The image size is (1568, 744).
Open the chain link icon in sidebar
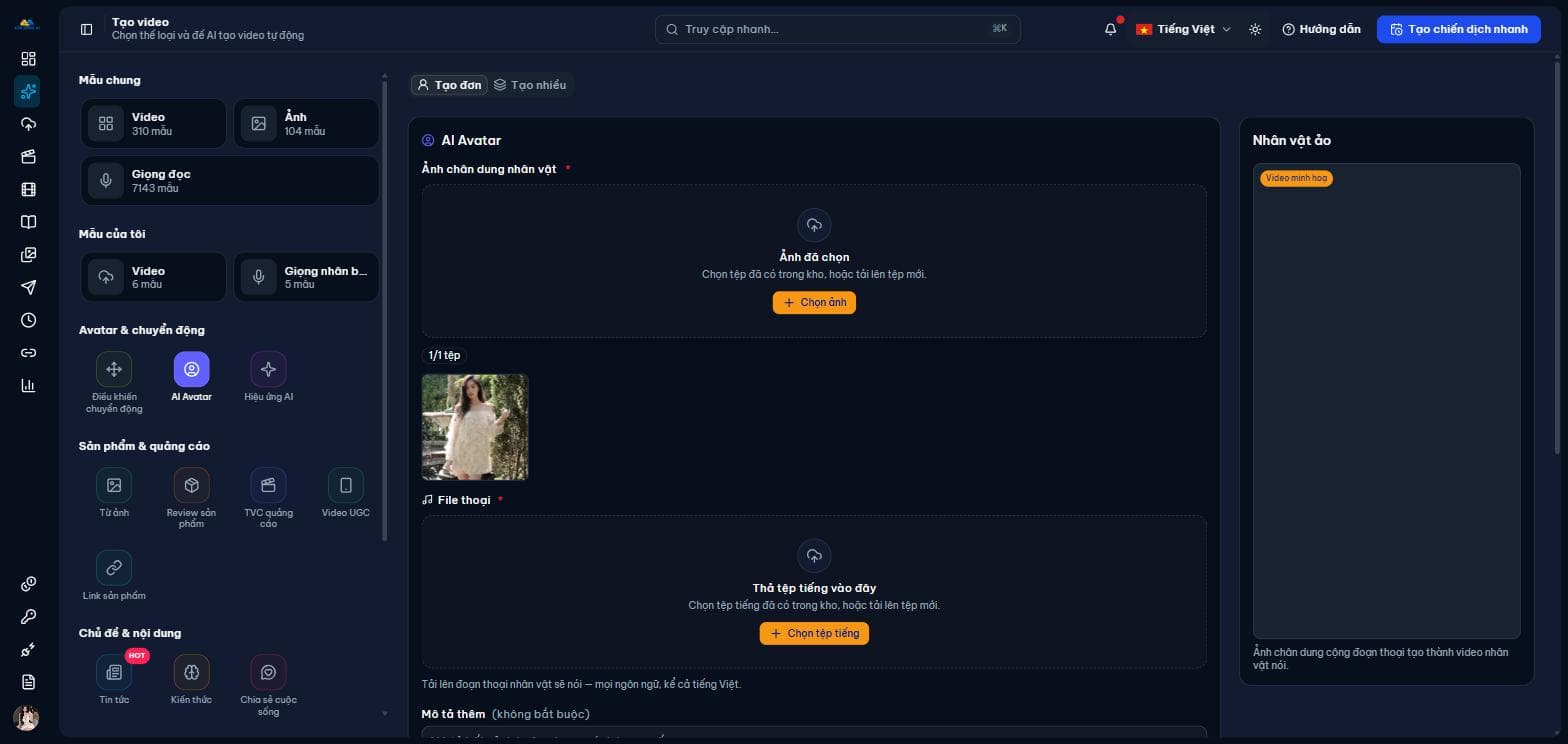pos(28,353)
